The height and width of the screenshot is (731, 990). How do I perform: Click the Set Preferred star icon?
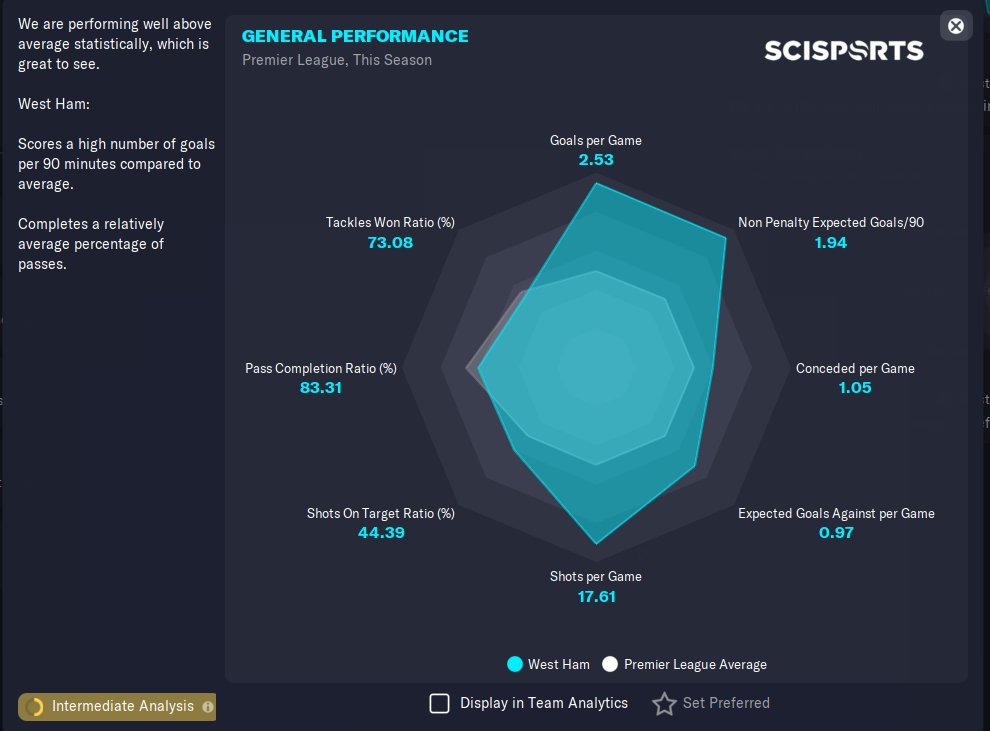[664, 704]
